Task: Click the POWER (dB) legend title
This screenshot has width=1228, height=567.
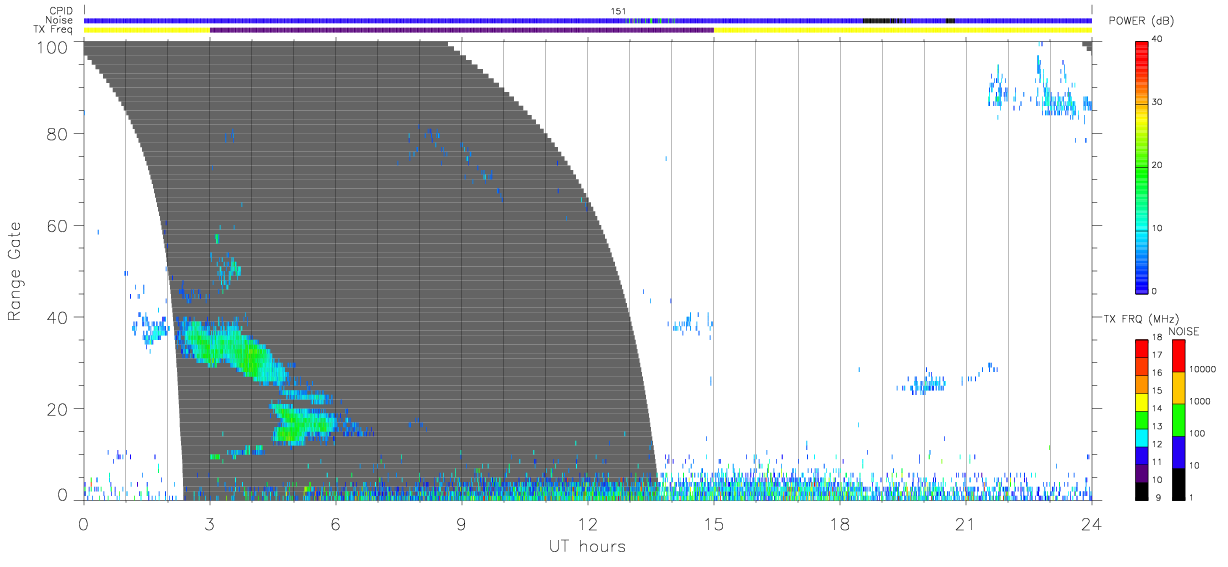Action: click(1142, 22)
